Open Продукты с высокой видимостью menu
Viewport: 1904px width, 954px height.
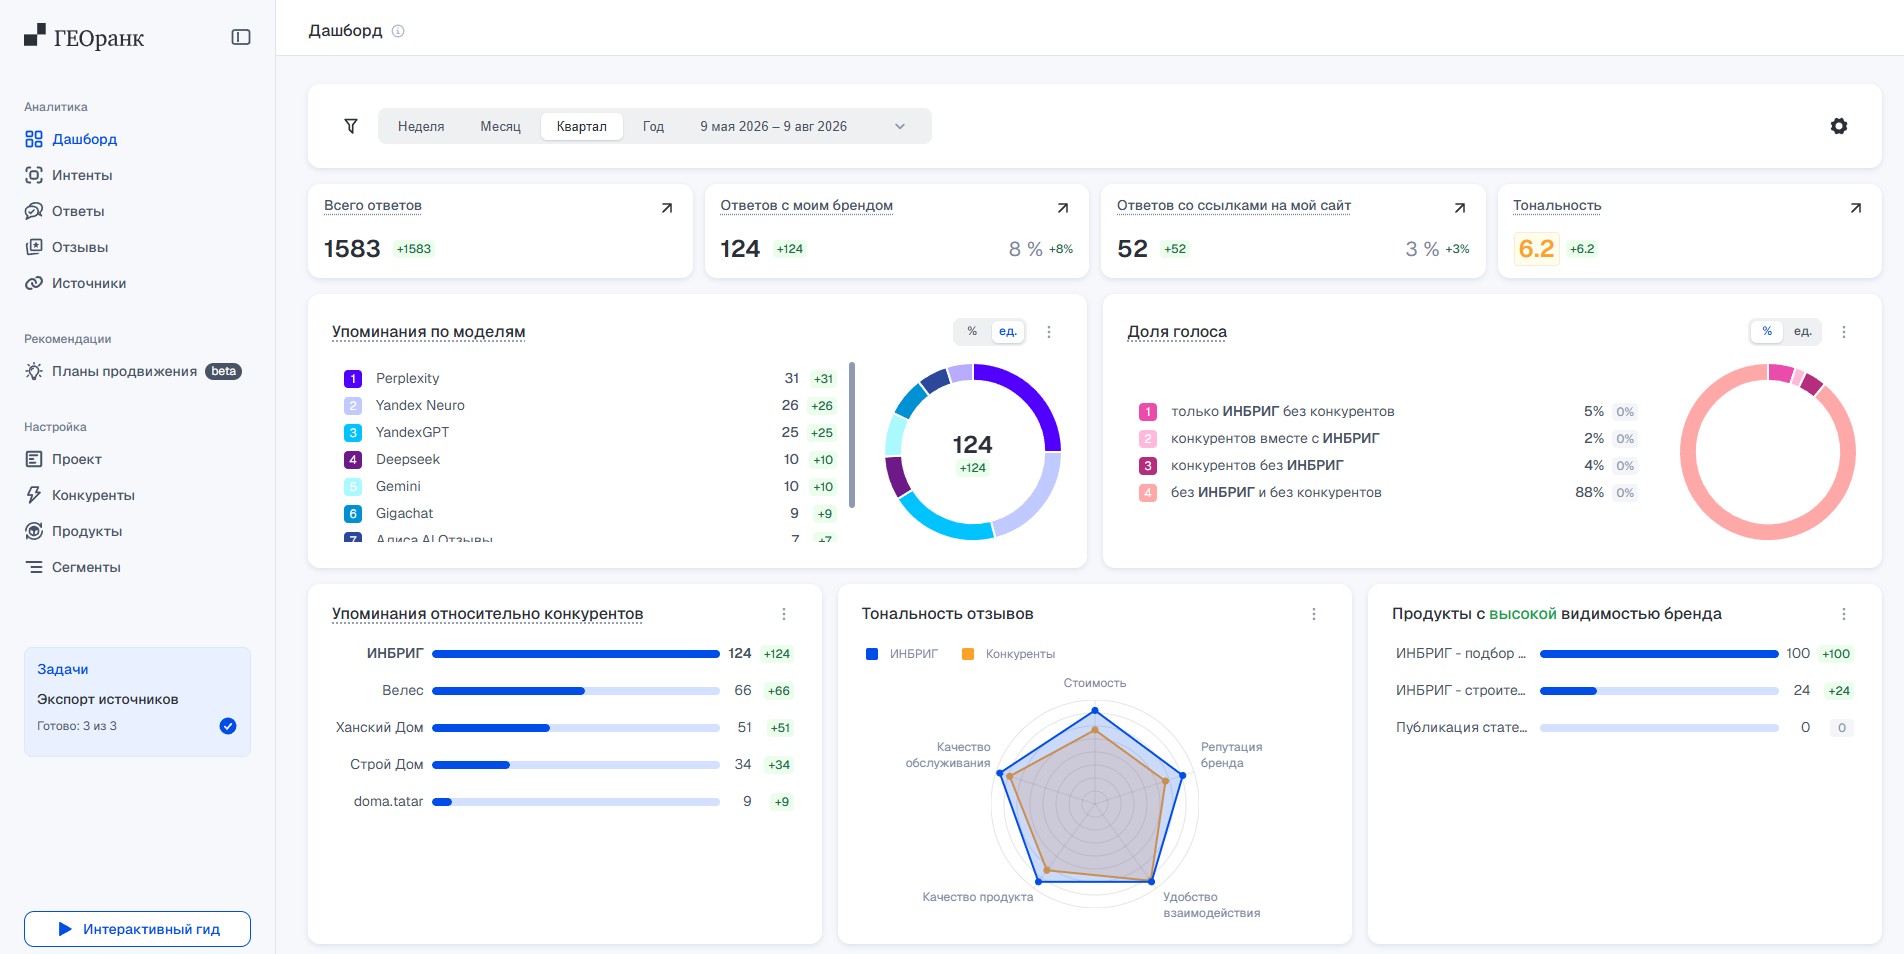click(1844, 614)
